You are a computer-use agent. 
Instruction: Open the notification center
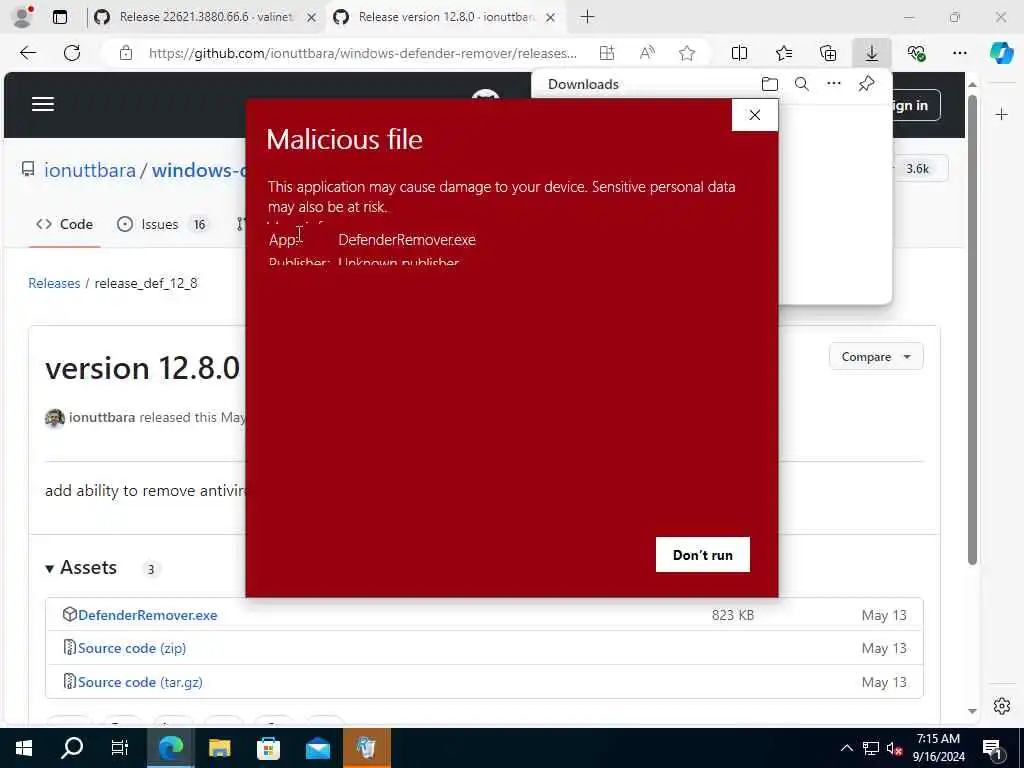click(993, 748)
